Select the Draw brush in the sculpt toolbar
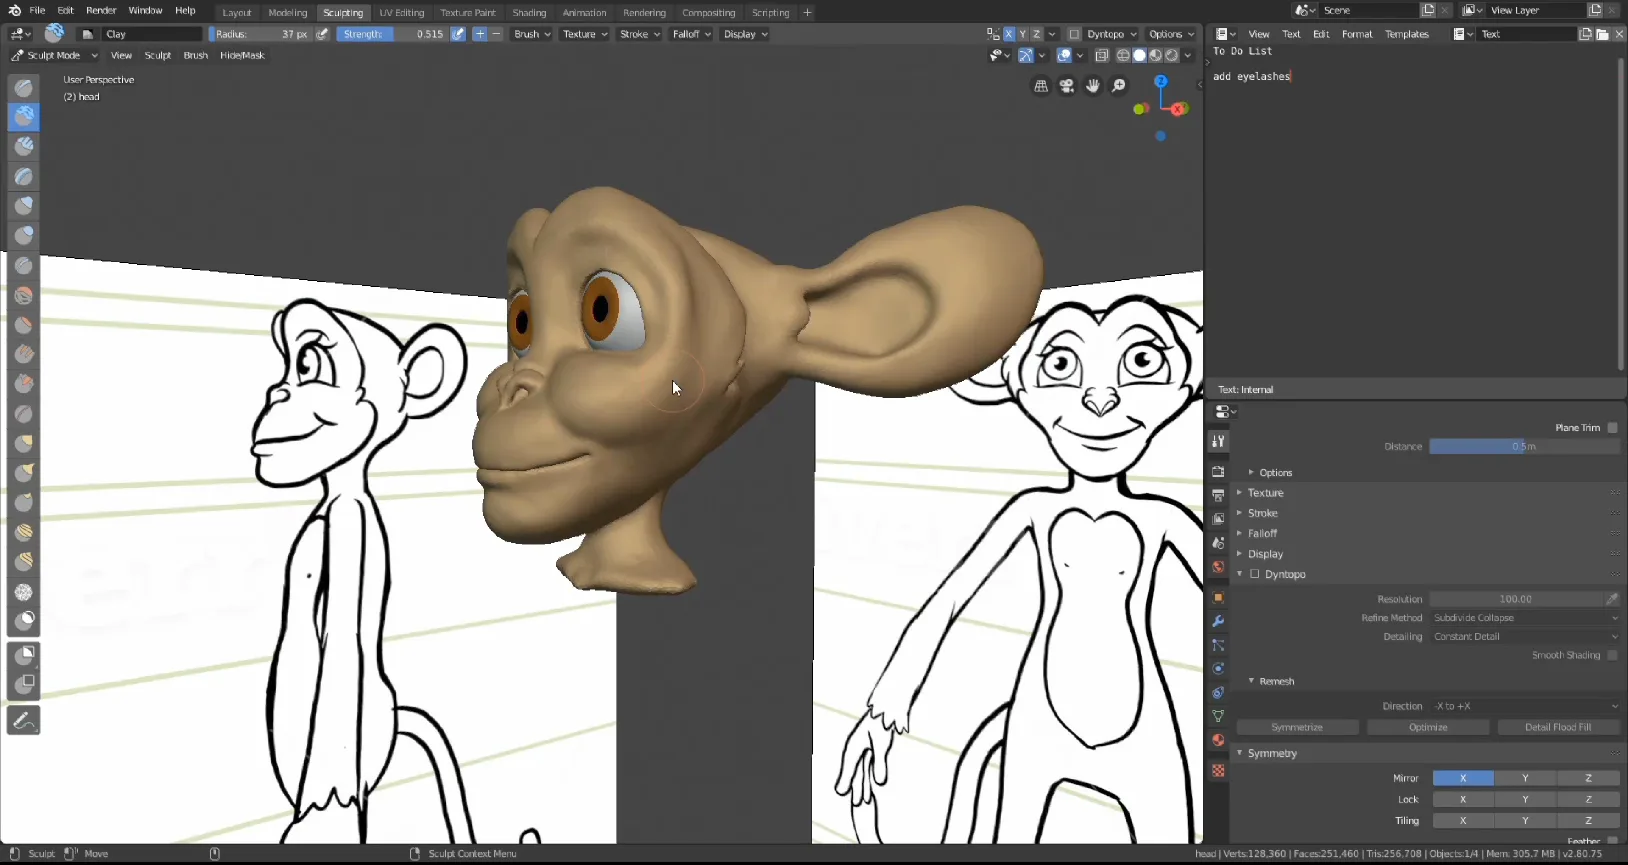Image resolution: width=1628 pixels, height=865 pixels. (24, 87)
